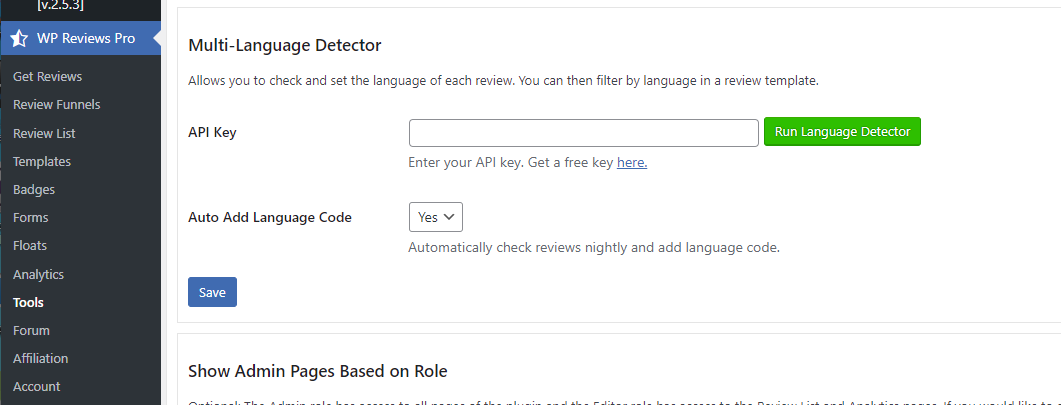Open the Floats submenu item
The image size is (1061, 405).
[30, 245]
